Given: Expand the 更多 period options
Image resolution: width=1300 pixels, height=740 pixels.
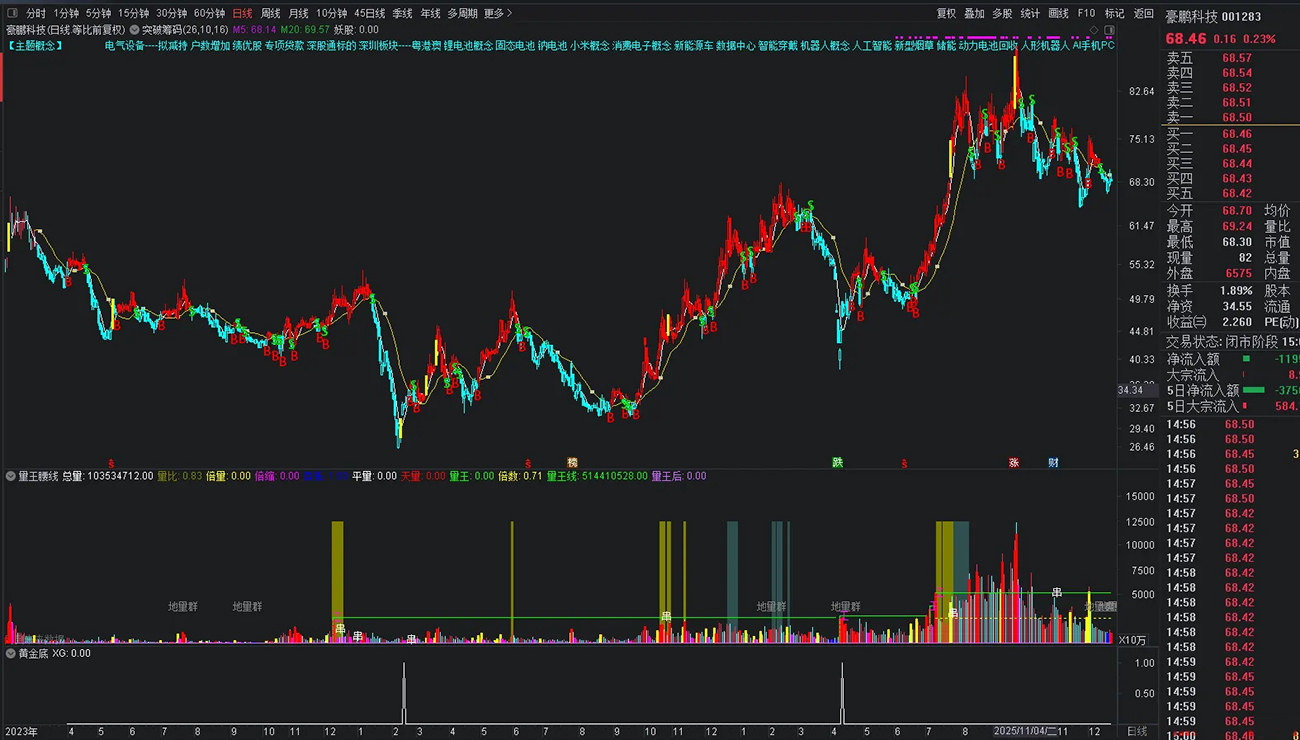Looking at the screenshot, I should (x=498, y=14).
